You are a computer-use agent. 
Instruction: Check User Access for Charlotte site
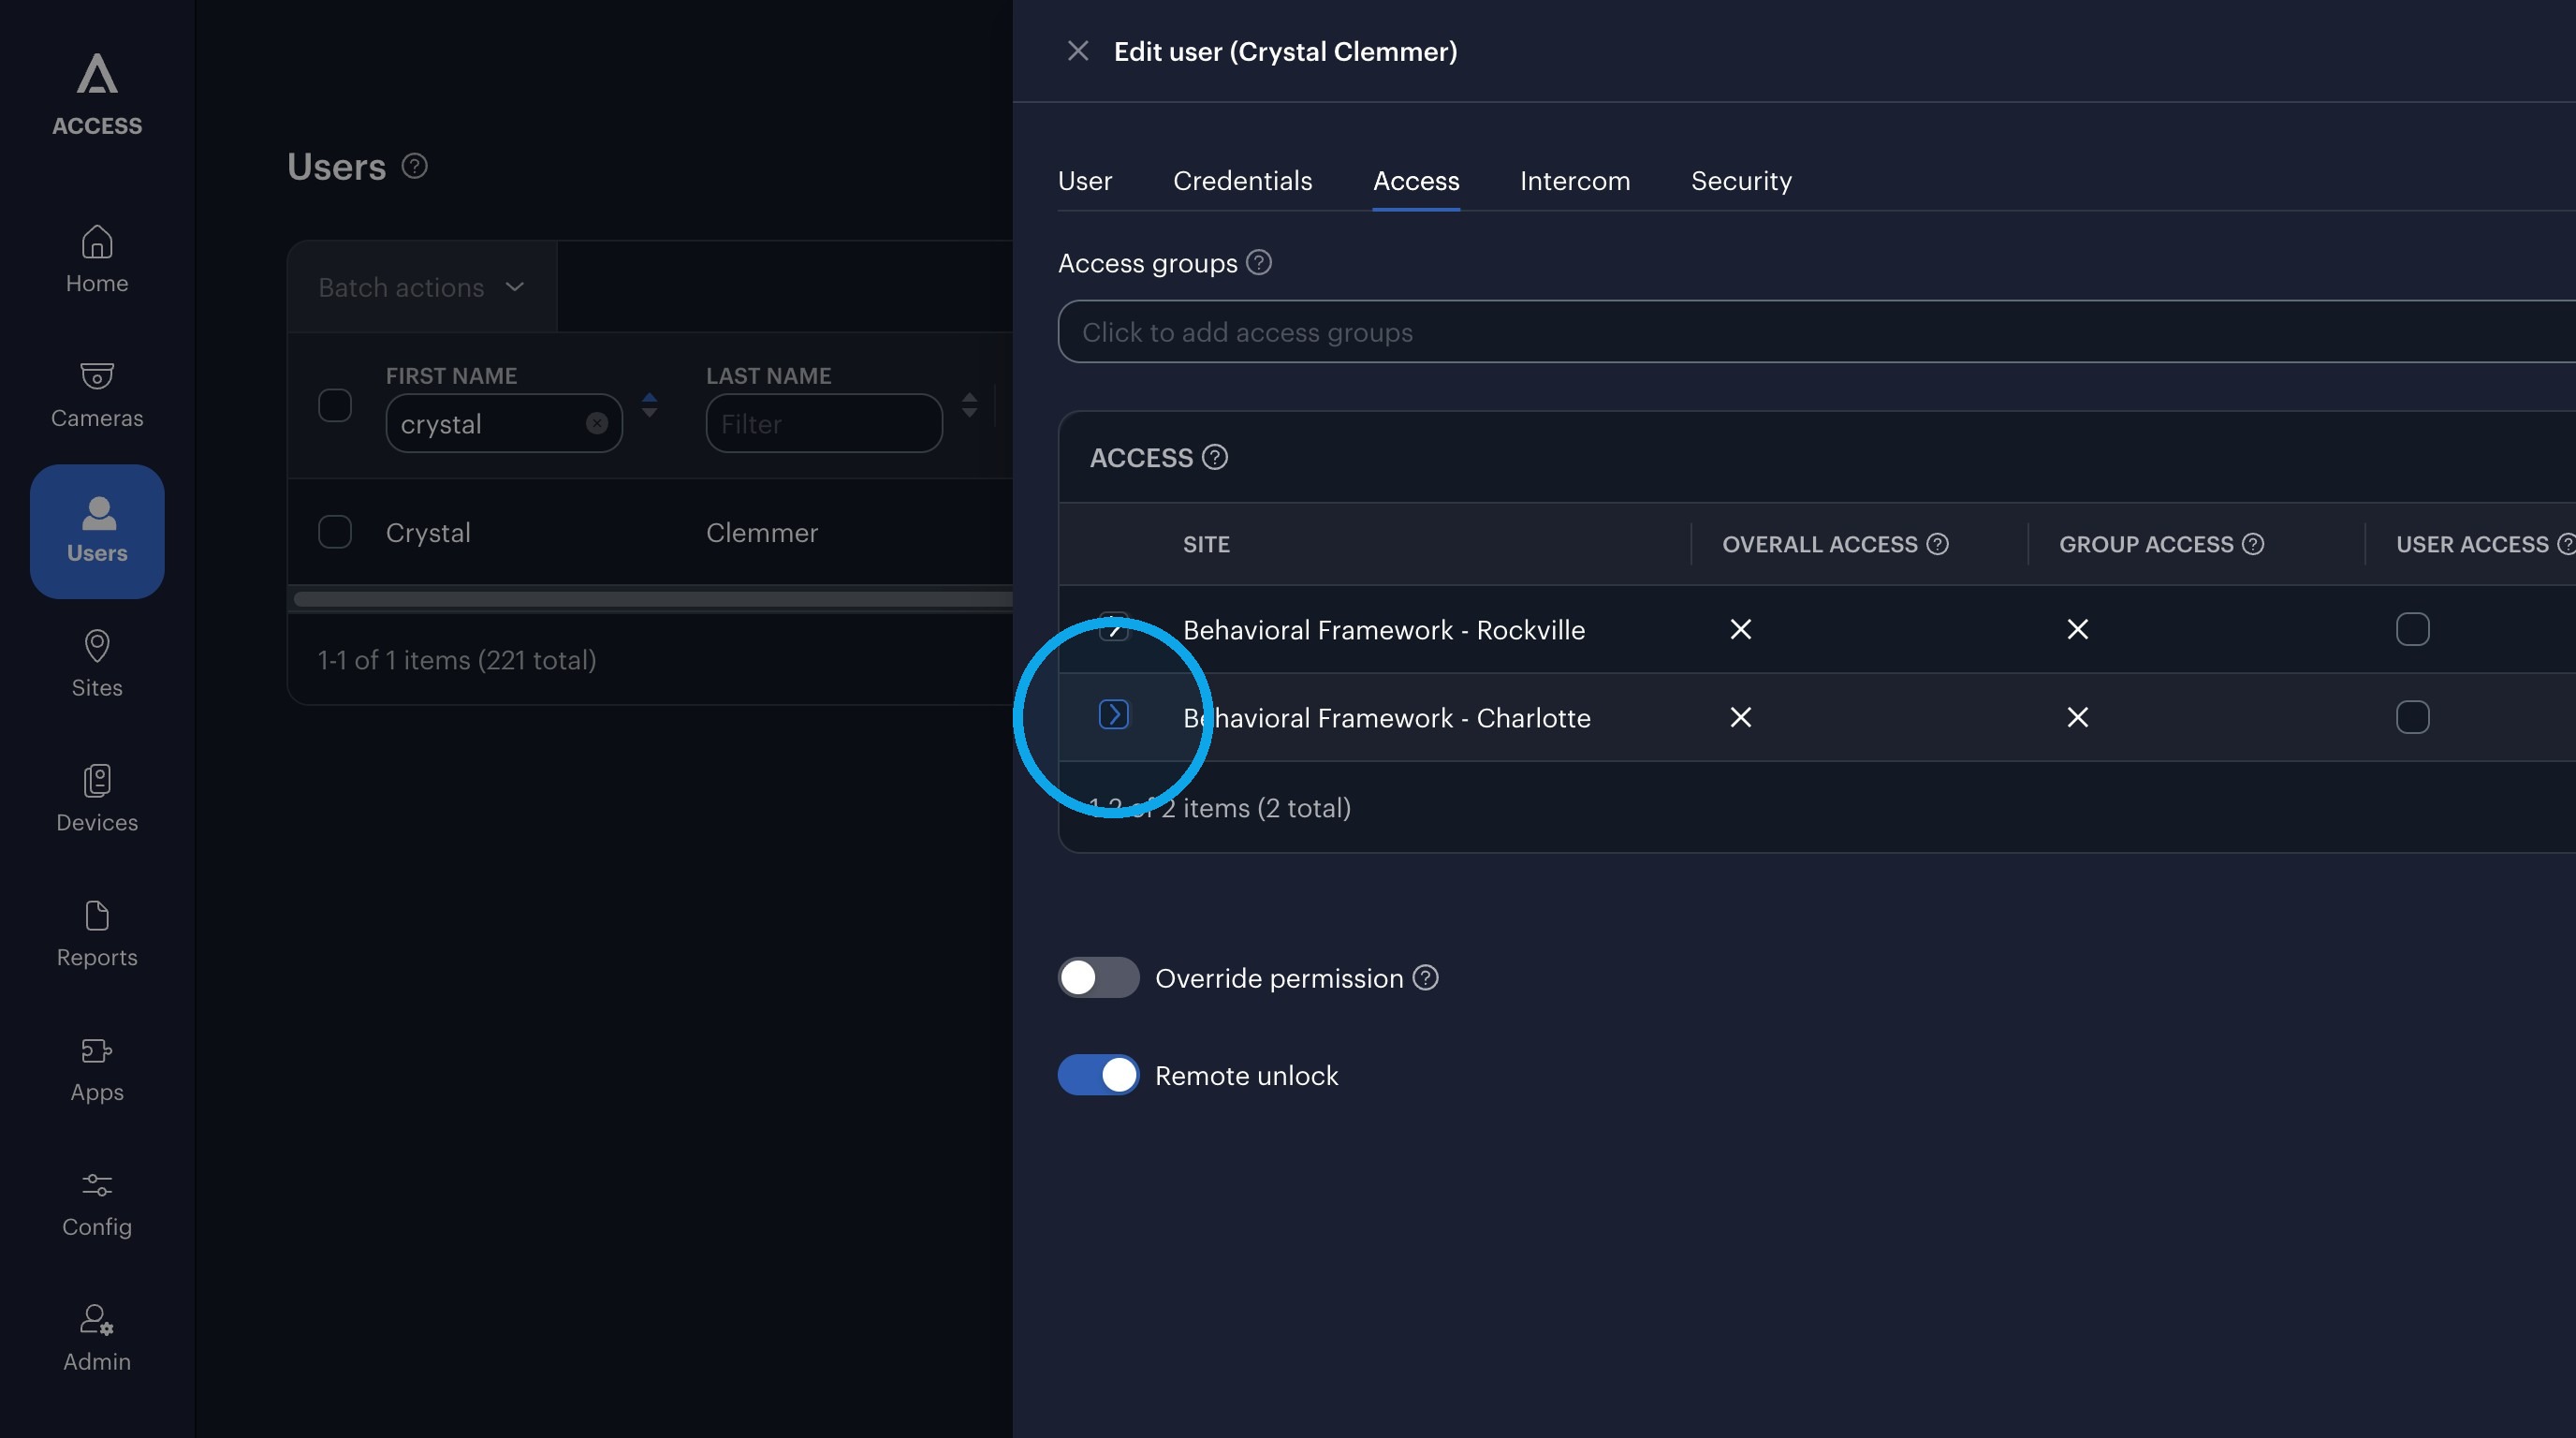2413,718
